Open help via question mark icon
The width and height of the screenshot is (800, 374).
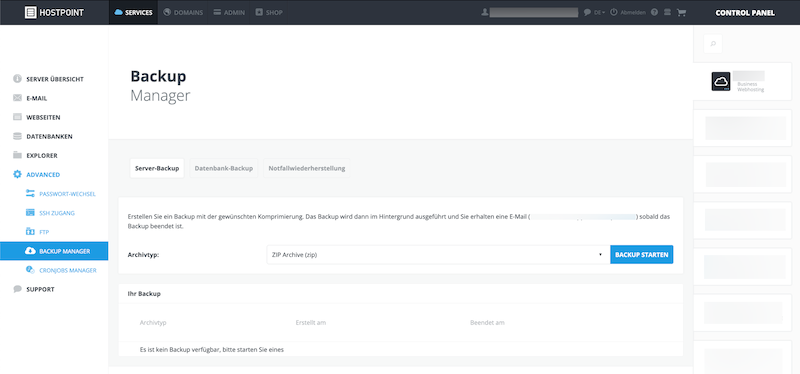point(655,12)
